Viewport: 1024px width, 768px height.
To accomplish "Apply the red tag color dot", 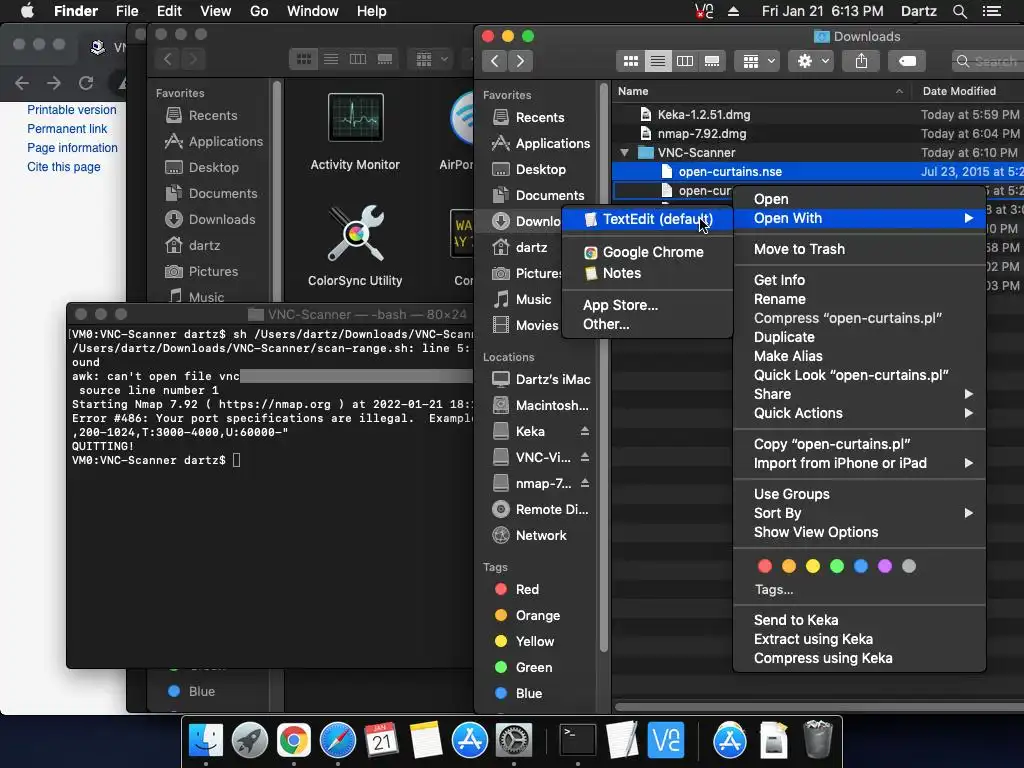I will click(765, 566).
